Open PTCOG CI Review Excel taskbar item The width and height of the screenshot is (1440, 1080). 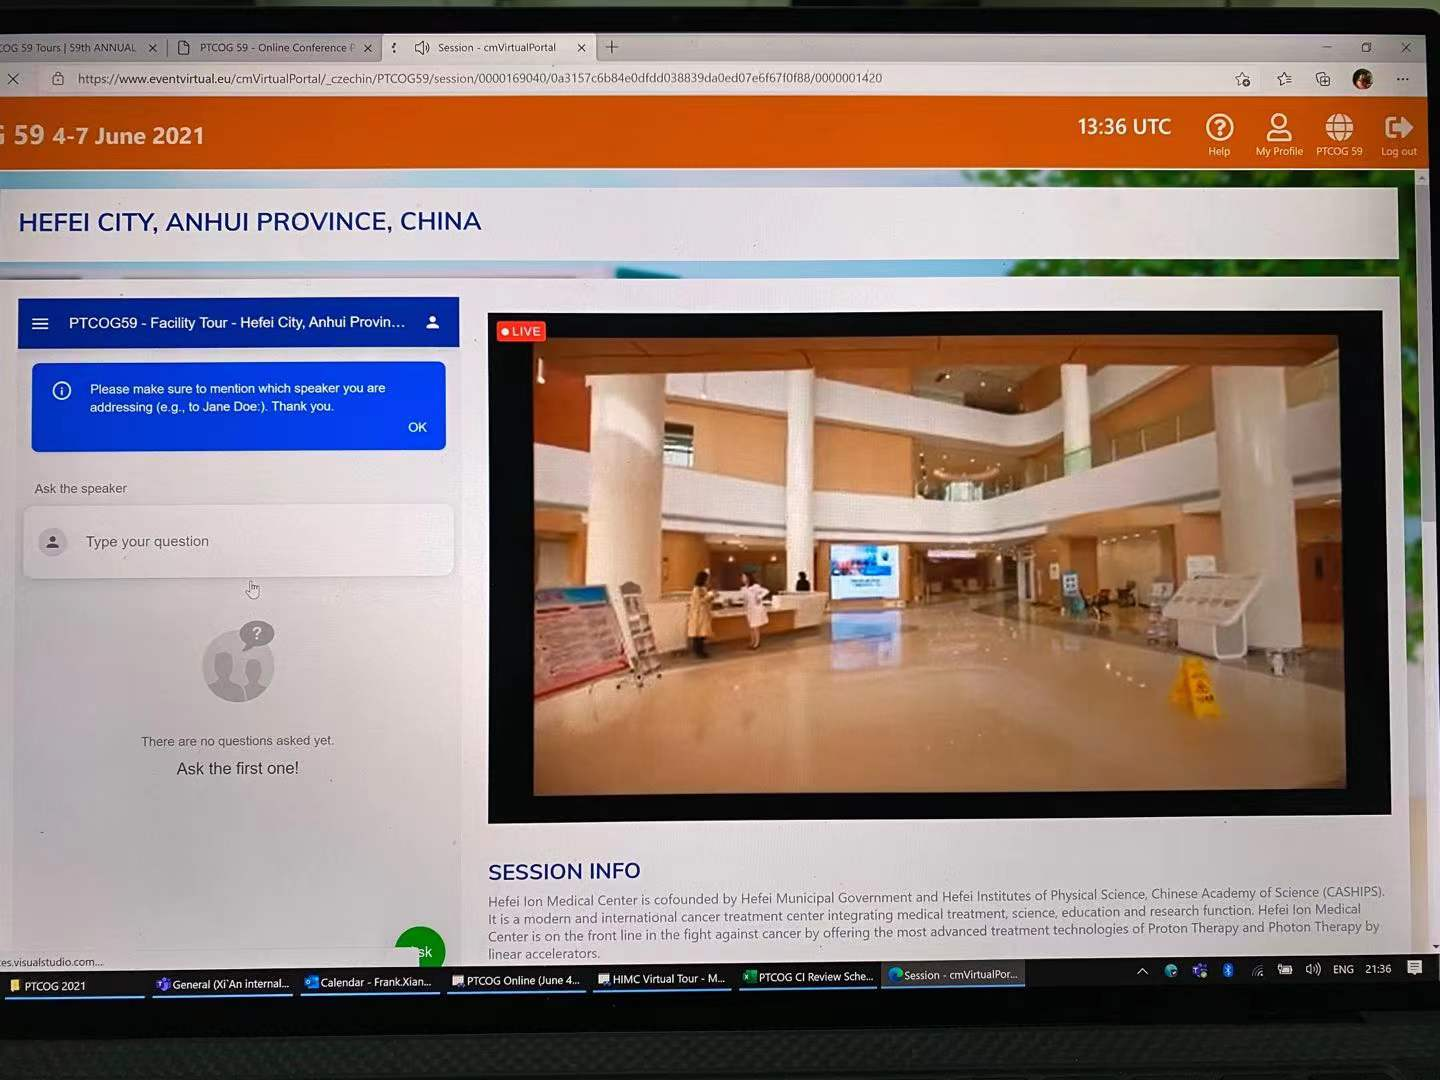(808, 976)
